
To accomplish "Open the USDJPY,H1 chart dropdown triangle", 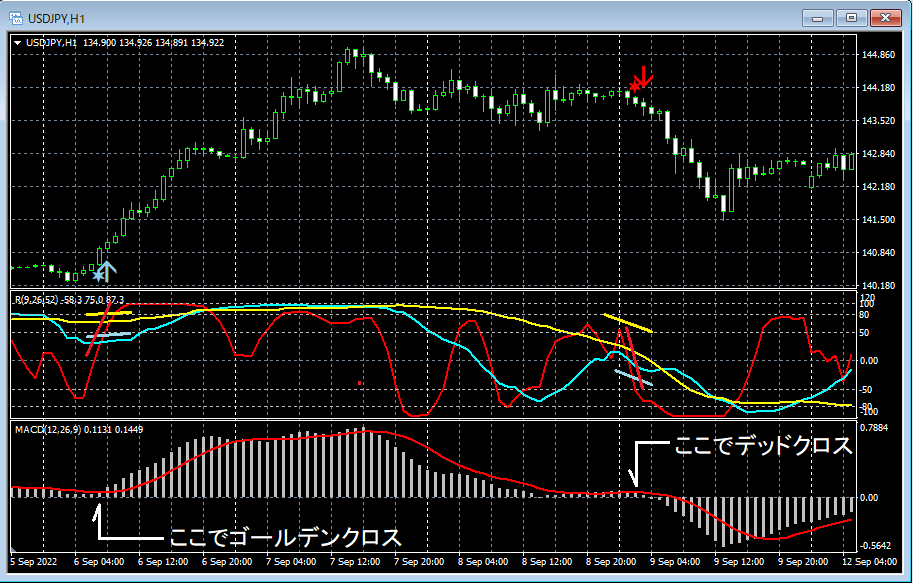I will tap(17, 43).
